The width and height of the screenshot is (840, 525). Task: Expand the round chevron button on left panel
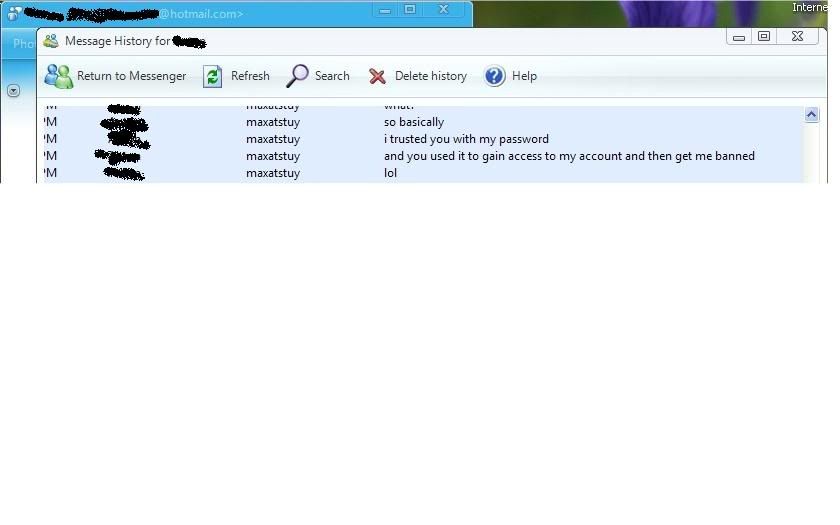click(x=14, y=90)
